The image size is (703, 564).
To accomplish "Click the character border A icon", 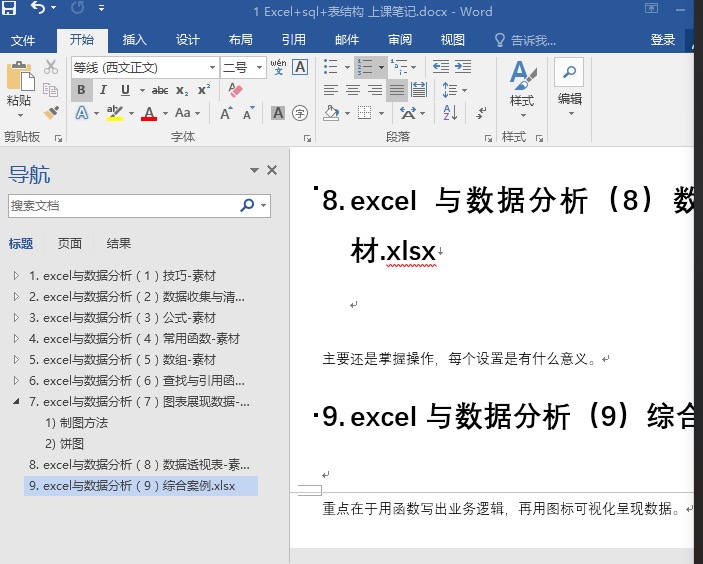I will point(300,67).
